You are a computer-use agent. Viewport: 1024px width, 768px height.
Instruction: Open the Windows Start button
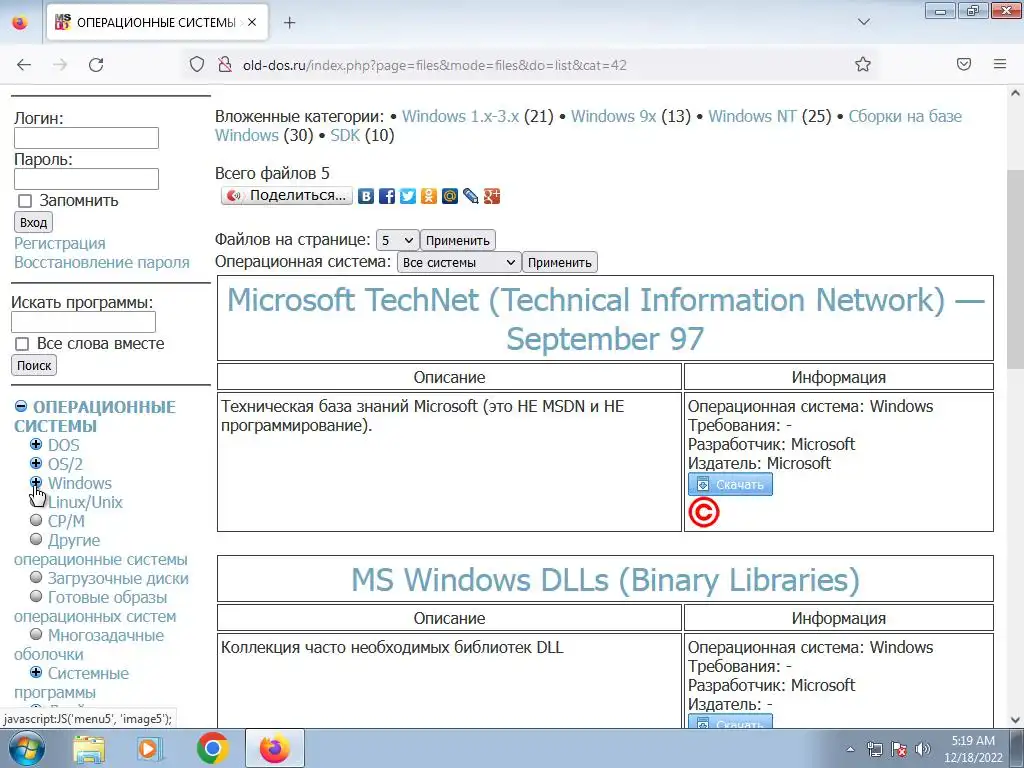27,748
